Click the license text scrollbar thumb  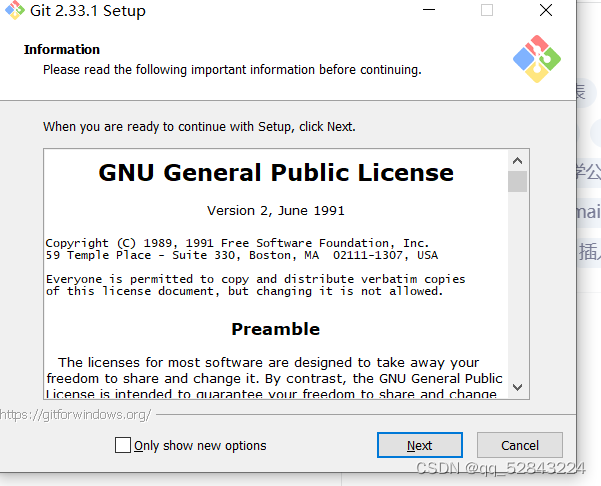coord(517,181)
